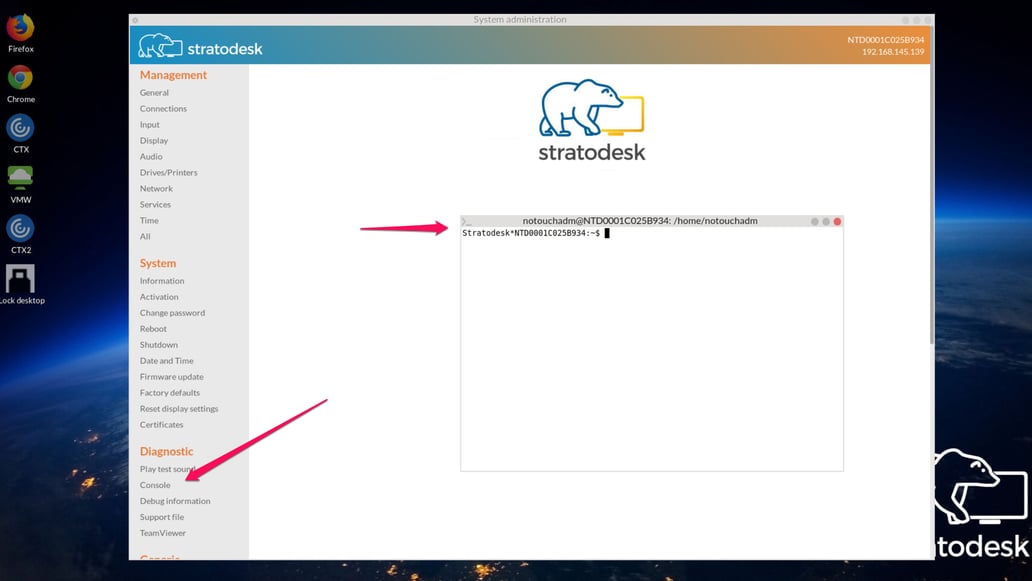Image resolution: width=1032 pixels, height=581 pixels.
Task: Open Chrome using its desktop icon
Action: pos(20,78)
